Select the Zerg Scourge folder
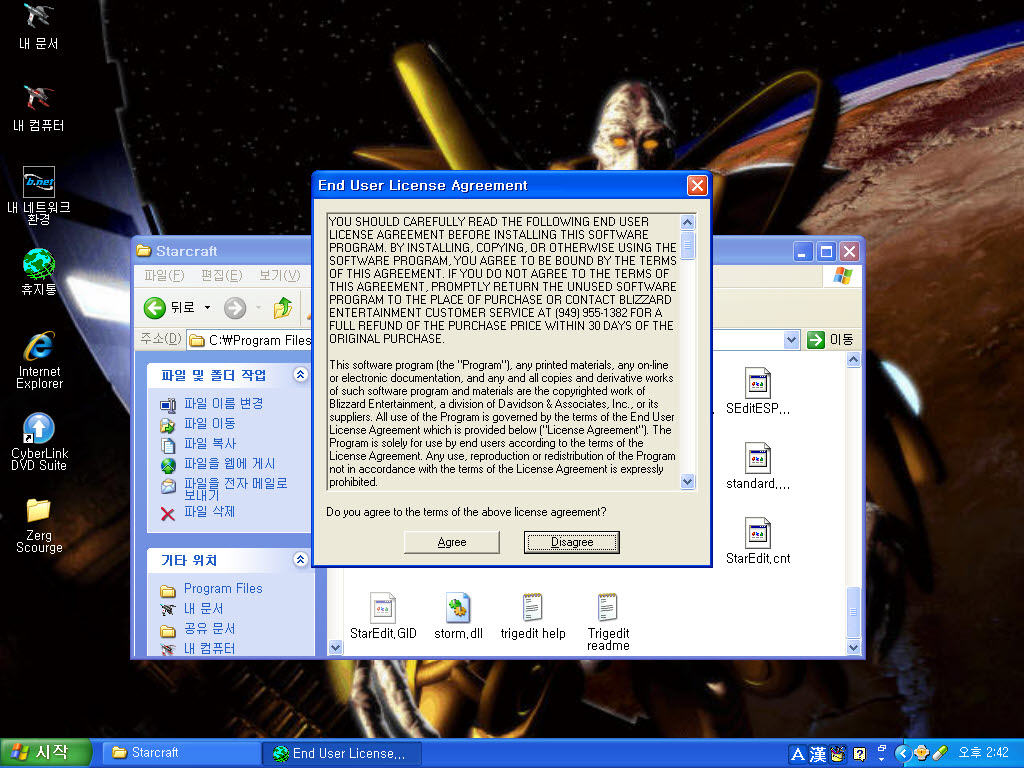1024x768 pixels. point(39,524)
